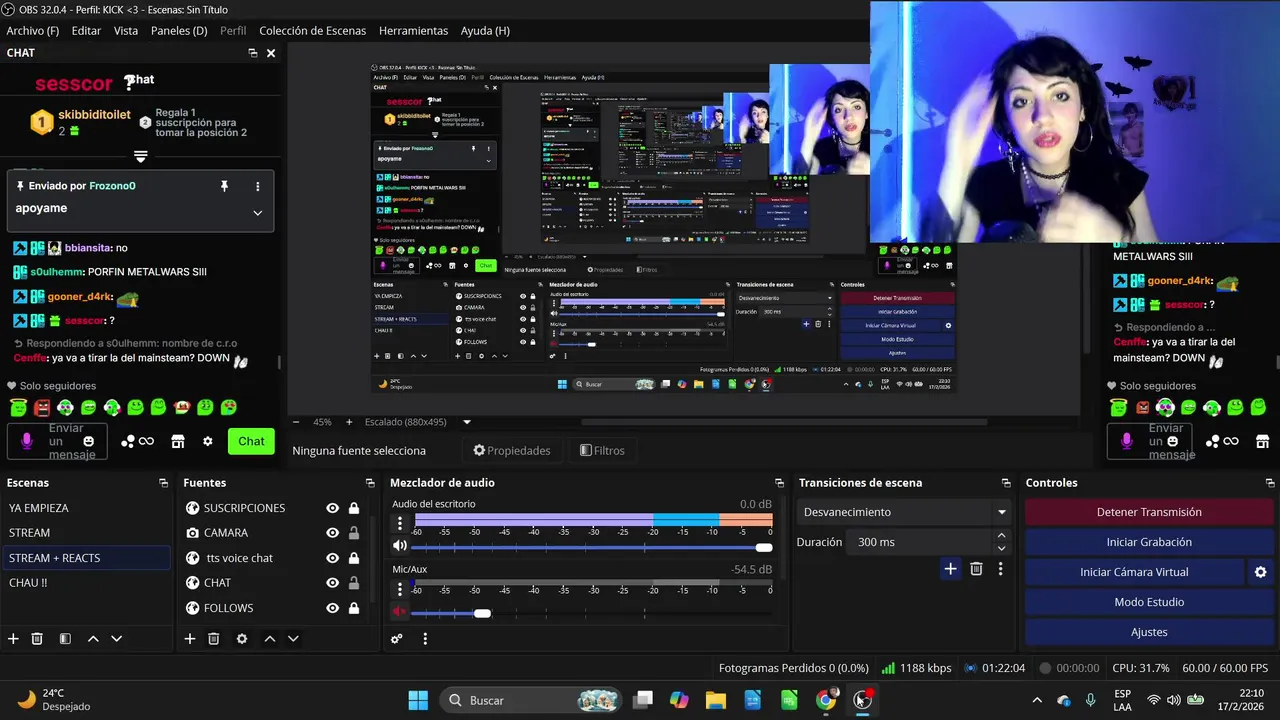Click Iniciar Grabación button
Screen dimensions: 1280x720
click(x=1148, y=542)
